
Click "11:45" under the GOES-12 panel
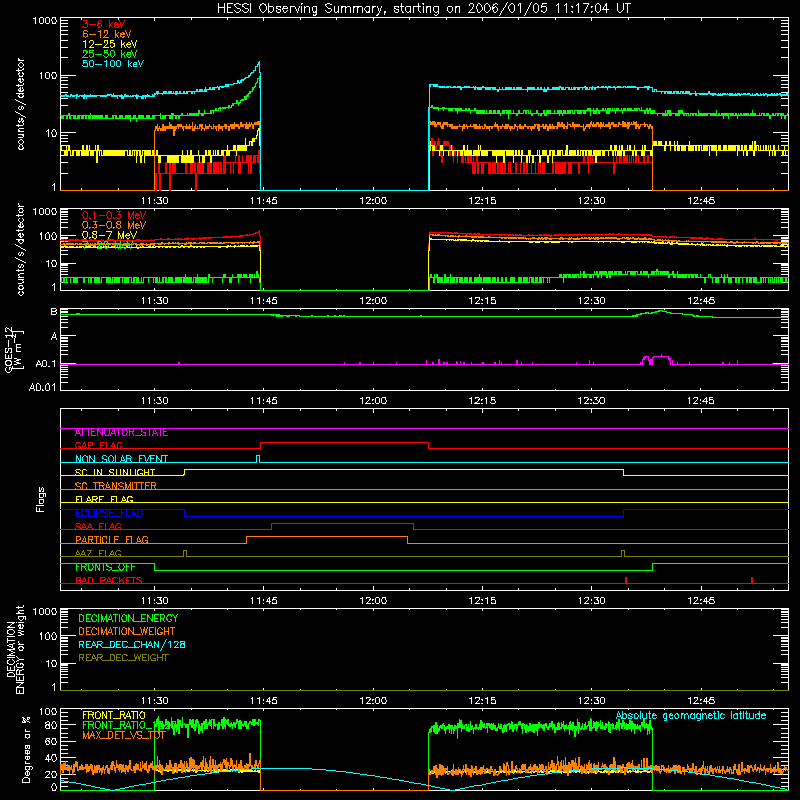tap(264, 401)
